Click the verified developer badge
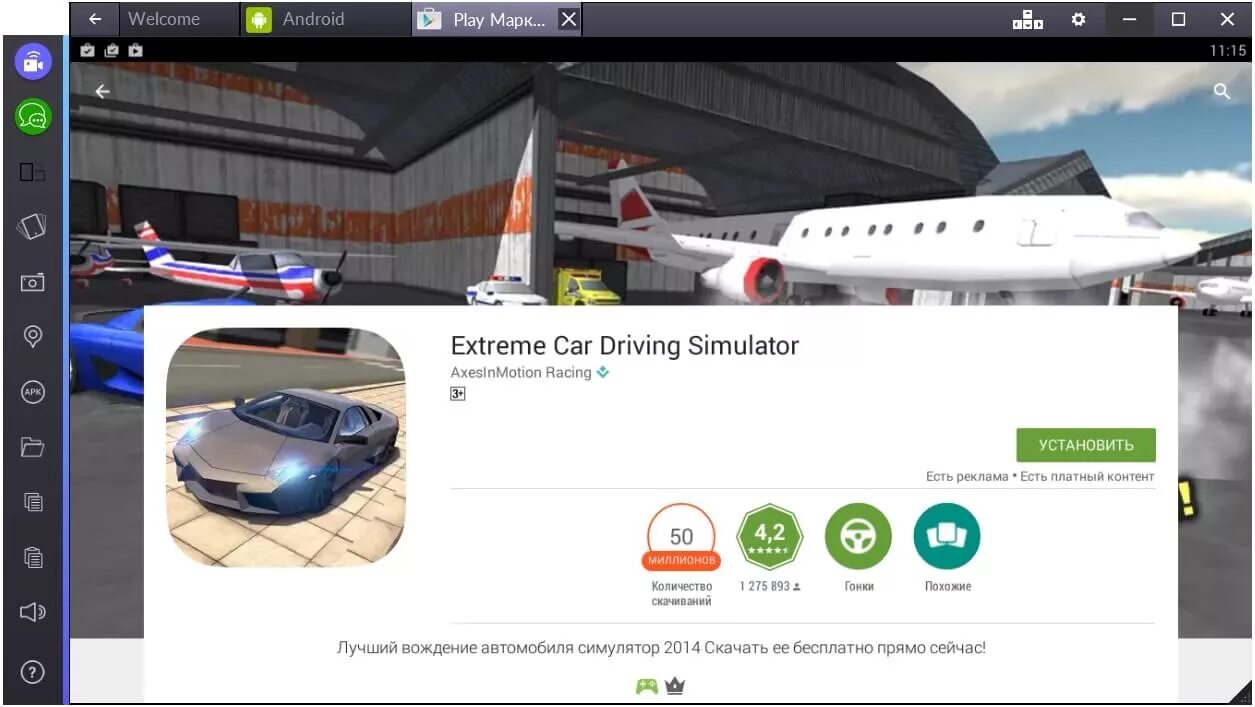This screenshot has width=1255, height=707. (x=603, y=372)
